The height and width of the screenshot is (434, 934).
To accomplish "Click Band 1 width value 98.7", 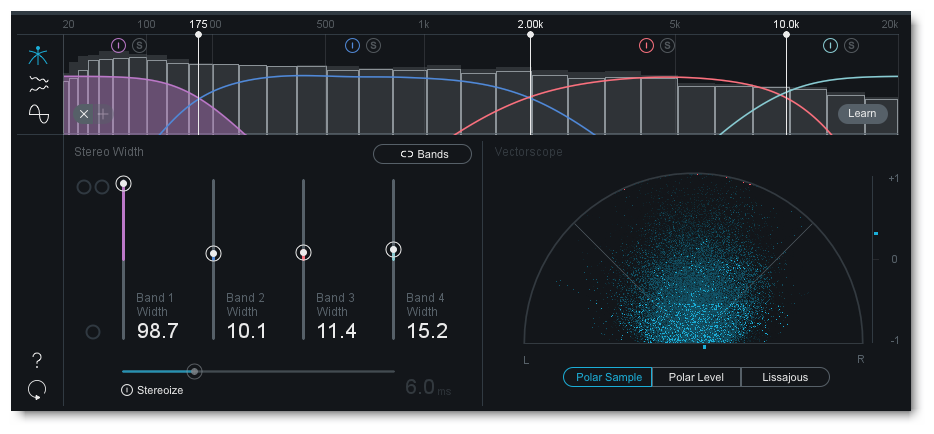I will (x=158, y=332).
